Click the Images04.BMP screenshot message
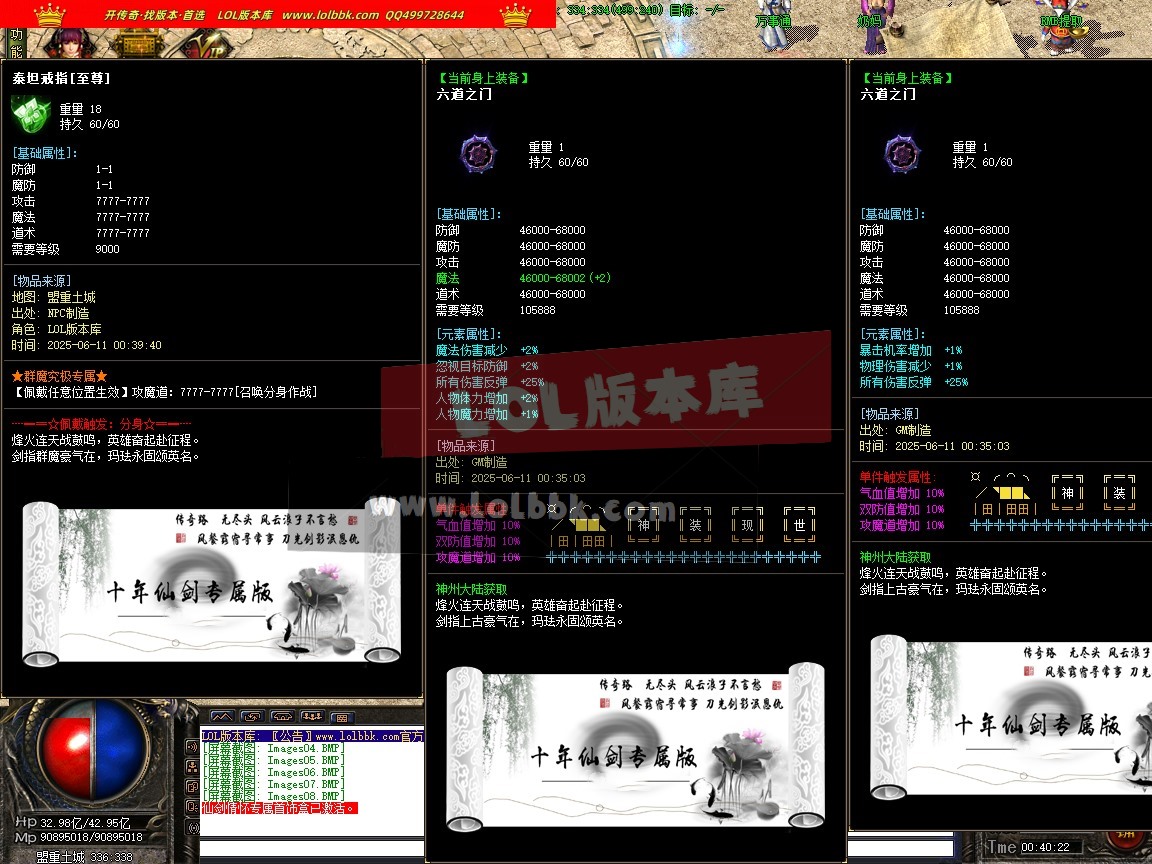Viewport: 1152px width, 864px height. coord(273,749)
